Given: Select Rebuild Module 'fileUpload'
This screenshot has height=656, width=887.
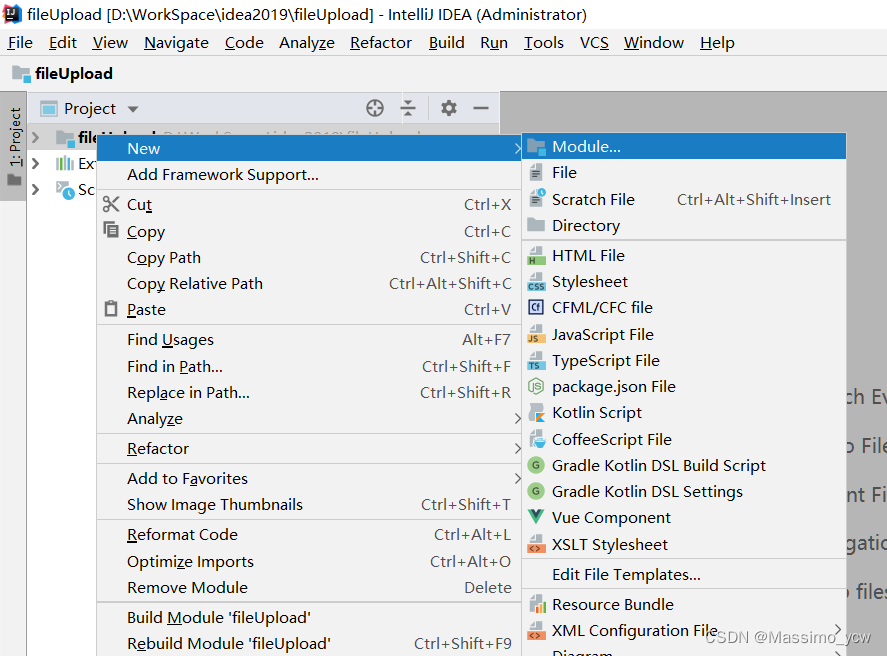Looking at the screenshot, I should [309, 644].
